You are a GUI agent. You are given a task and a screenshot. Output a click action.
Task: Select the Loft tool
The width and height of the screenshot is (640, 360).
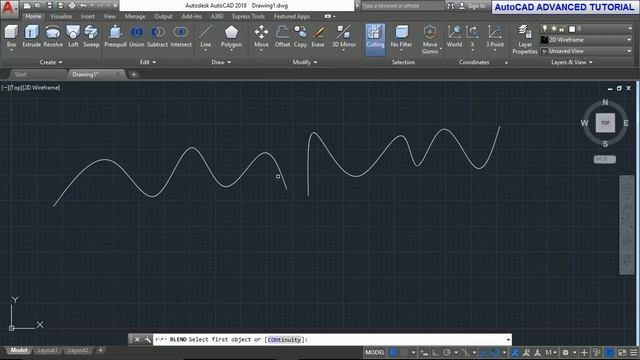[73, 36]
